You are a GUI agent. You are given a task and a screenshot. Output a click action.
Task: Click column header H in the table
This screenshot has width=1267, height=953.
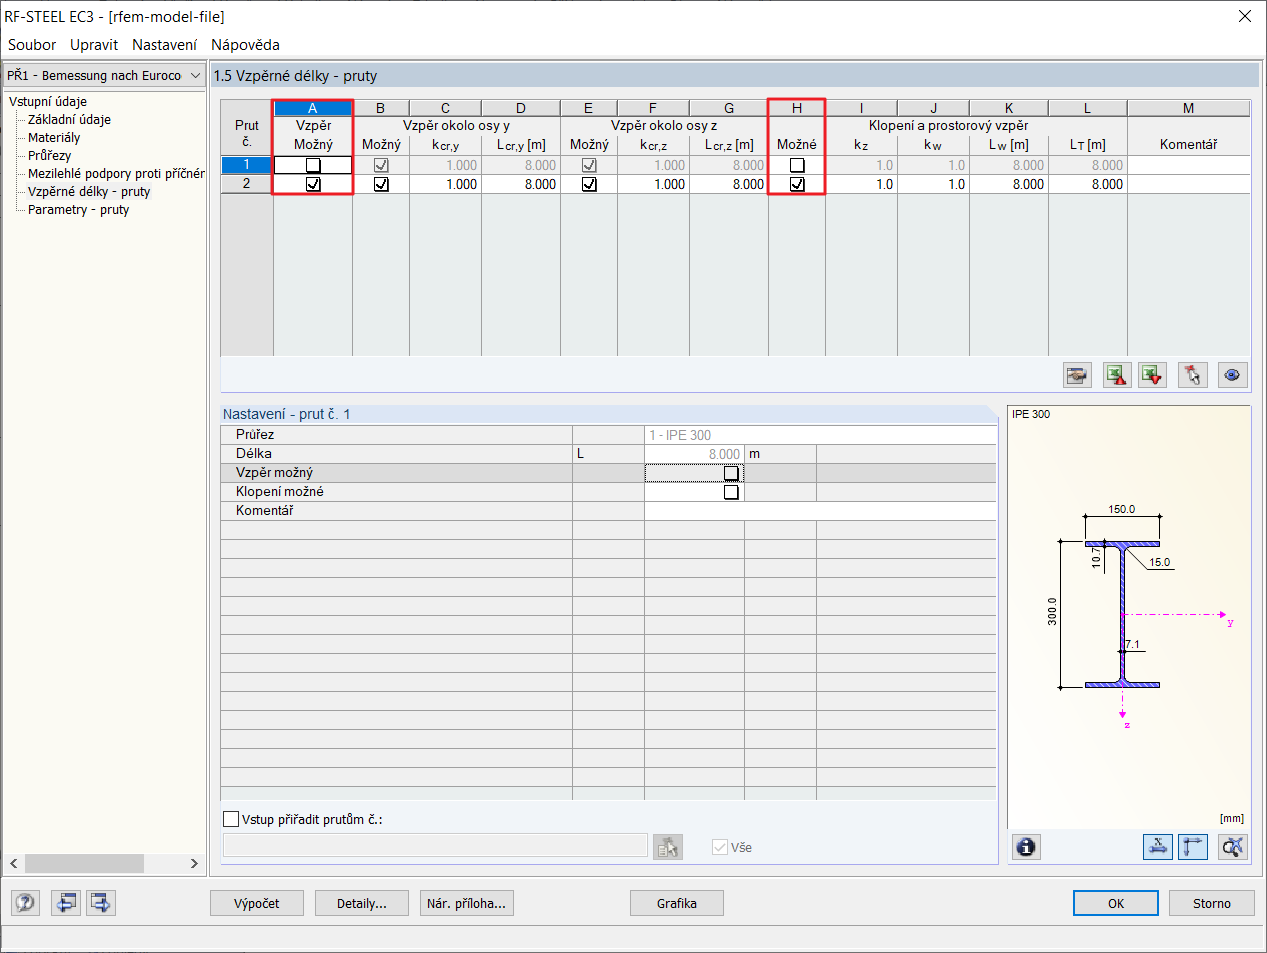pos(797,108)
